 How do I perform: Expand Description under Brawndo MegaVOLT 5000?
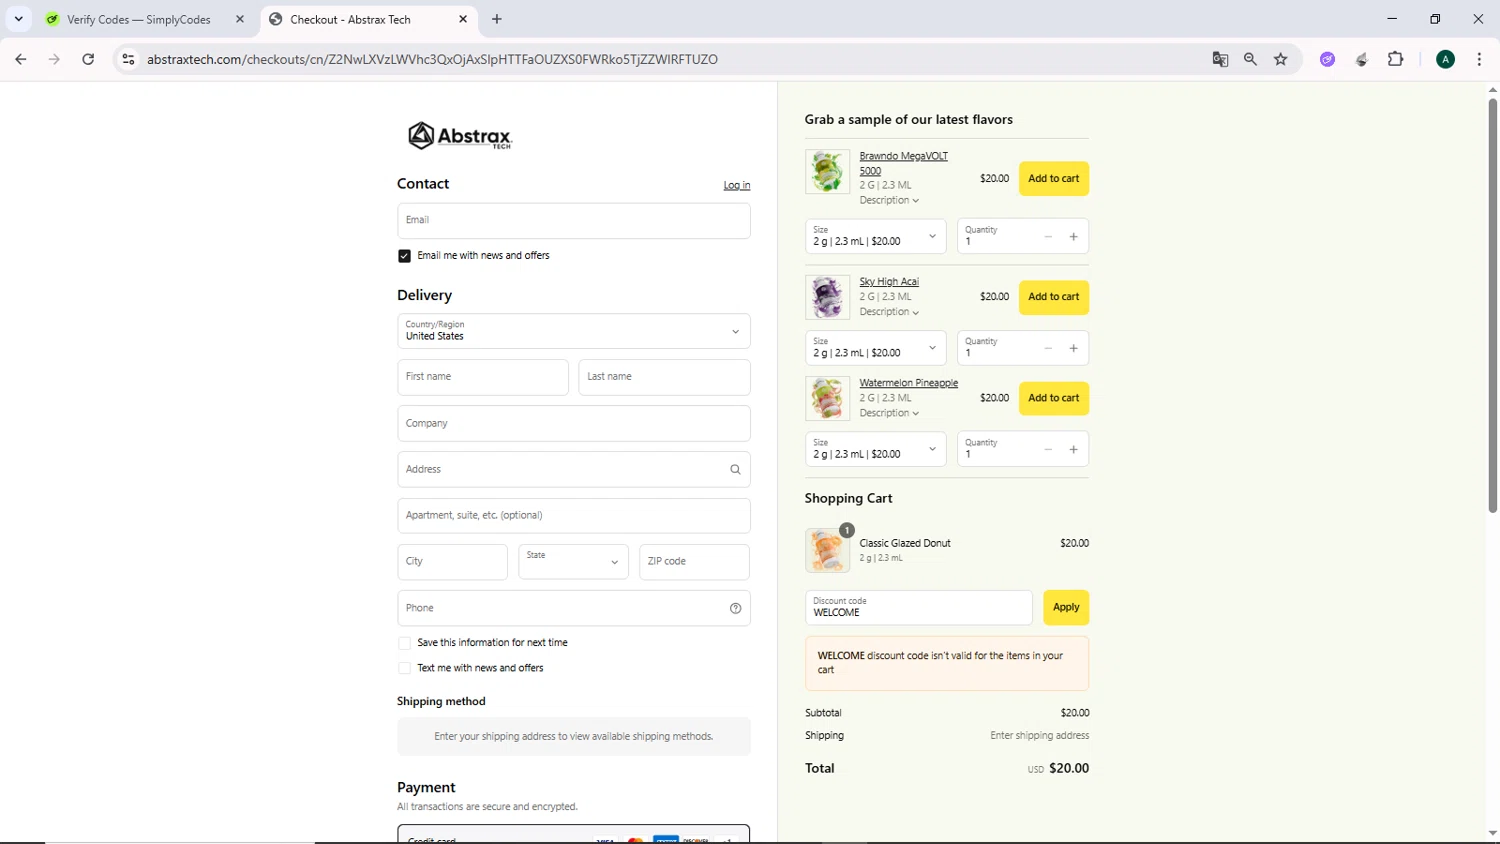pyautogui.click(x=889, y=200)
